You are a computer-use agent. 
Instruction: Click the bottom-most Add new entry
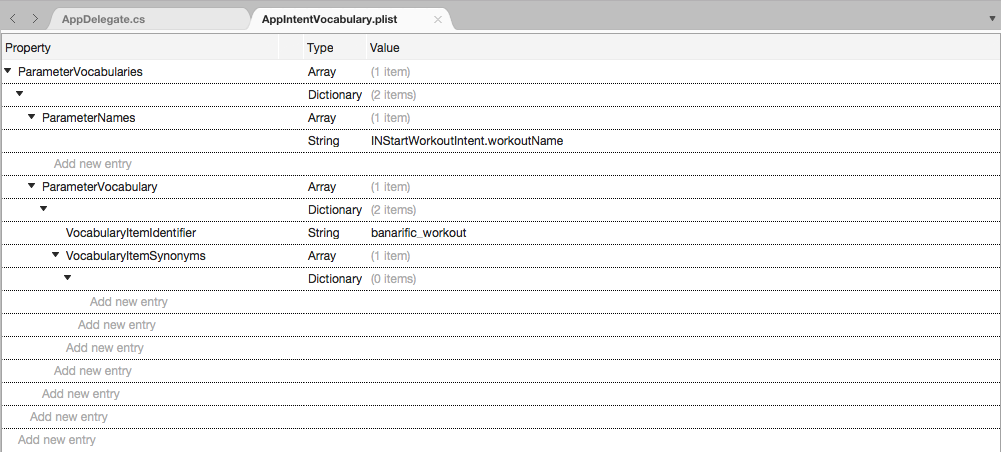click(56, 440)
